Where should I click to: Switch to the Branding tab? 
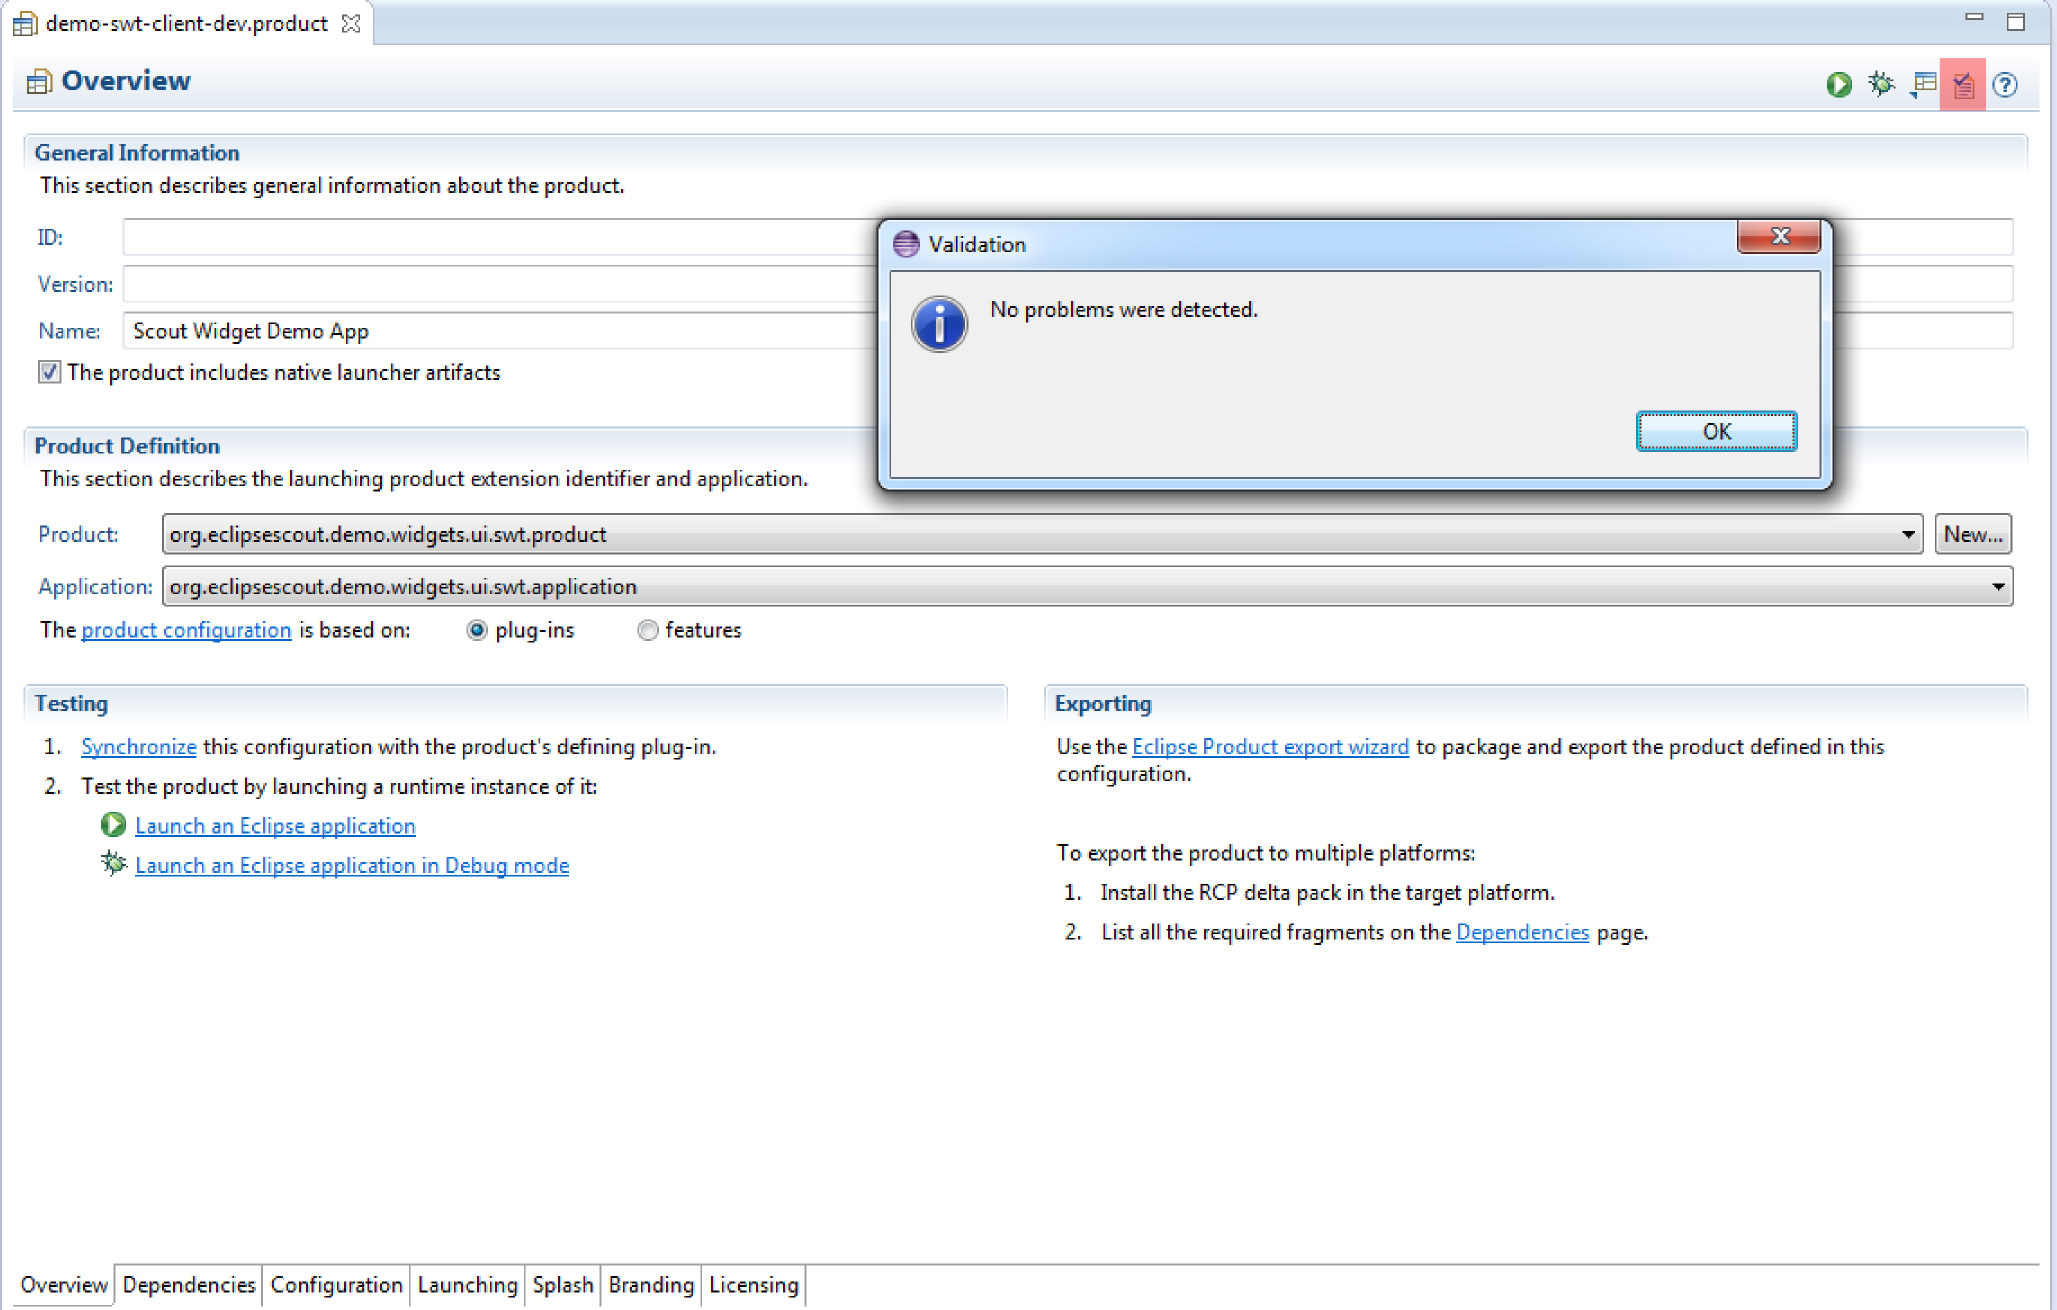tap(651, 1284)
